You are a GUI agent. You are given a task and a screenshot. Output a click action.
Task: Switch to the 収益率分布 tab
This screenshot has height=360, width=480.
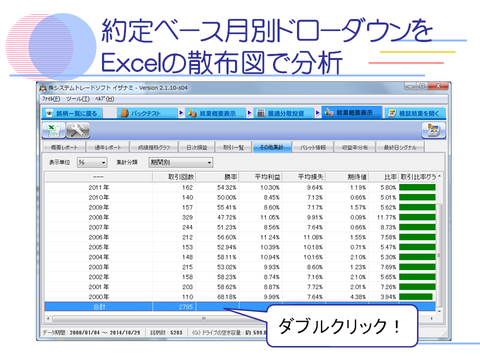[x=355, y=147]
